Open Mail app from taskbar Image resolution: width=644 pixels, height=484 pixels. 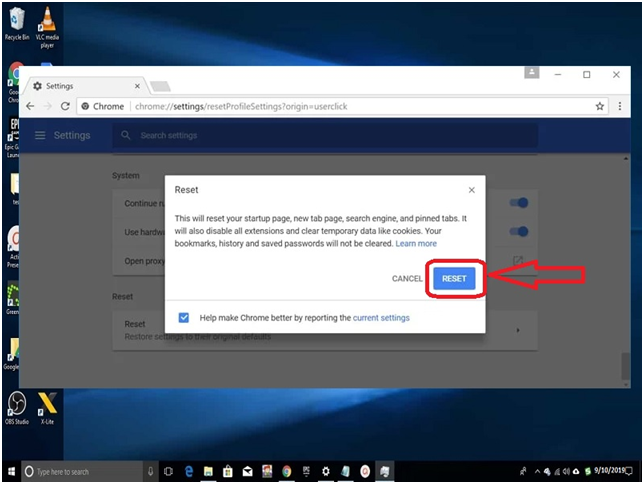247,471
